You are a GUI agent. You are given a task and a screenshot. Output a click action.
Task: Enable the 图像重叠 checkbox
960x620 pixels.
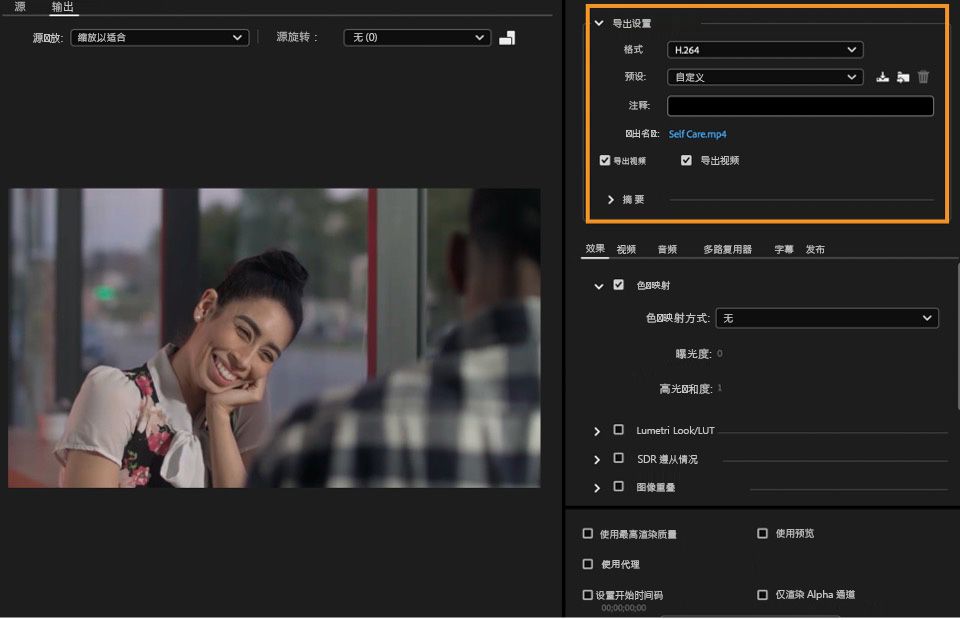point(618,486)
